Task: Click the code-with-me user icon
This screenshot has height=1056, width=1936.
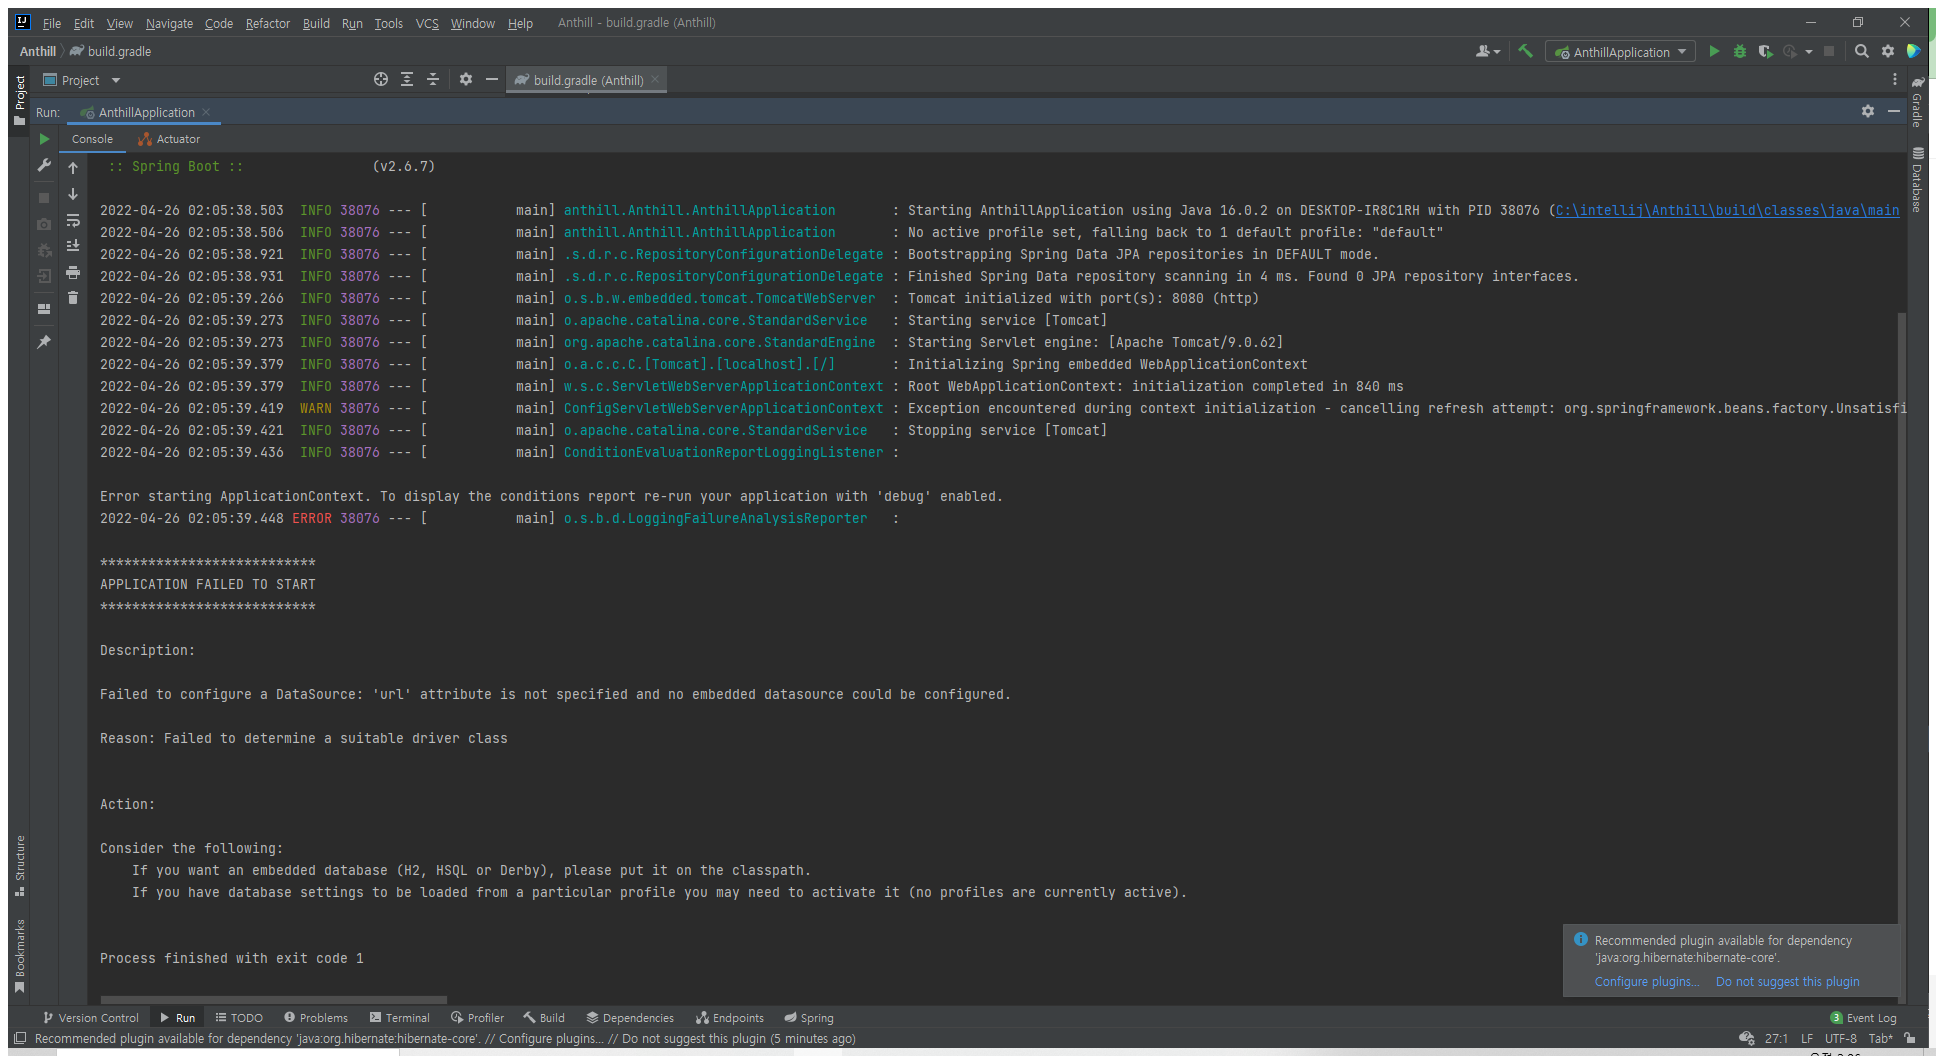Action: pyautogui.click(x=1488, y=51)
